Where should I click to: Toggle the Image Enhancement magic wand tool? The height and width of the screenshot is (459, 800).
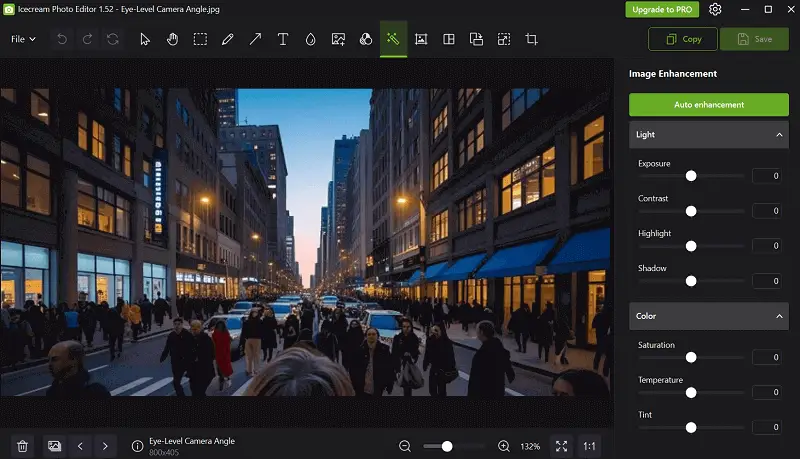tap(393, 39)
